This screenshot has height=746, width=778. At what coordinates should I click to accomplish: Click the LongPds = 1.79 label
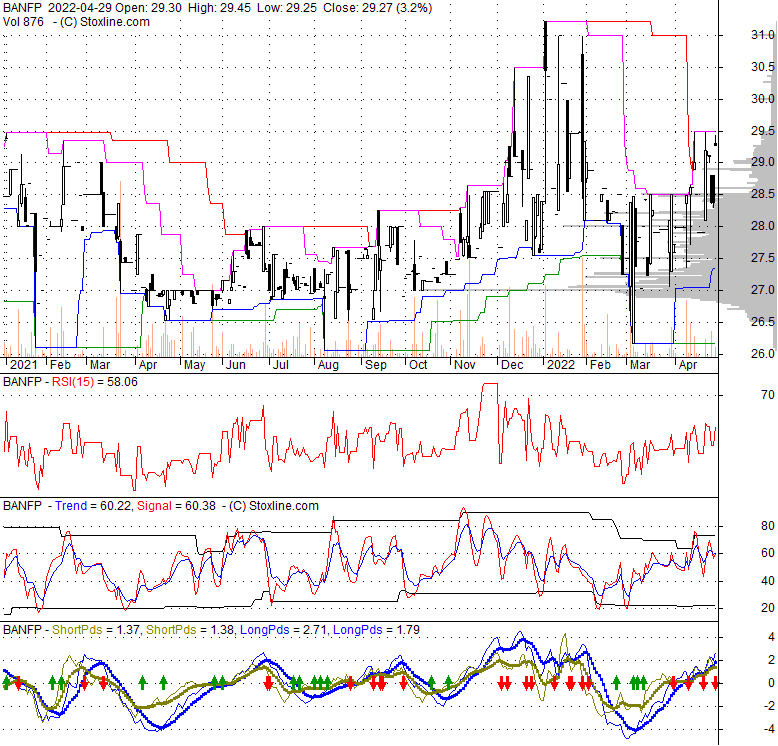377,630
